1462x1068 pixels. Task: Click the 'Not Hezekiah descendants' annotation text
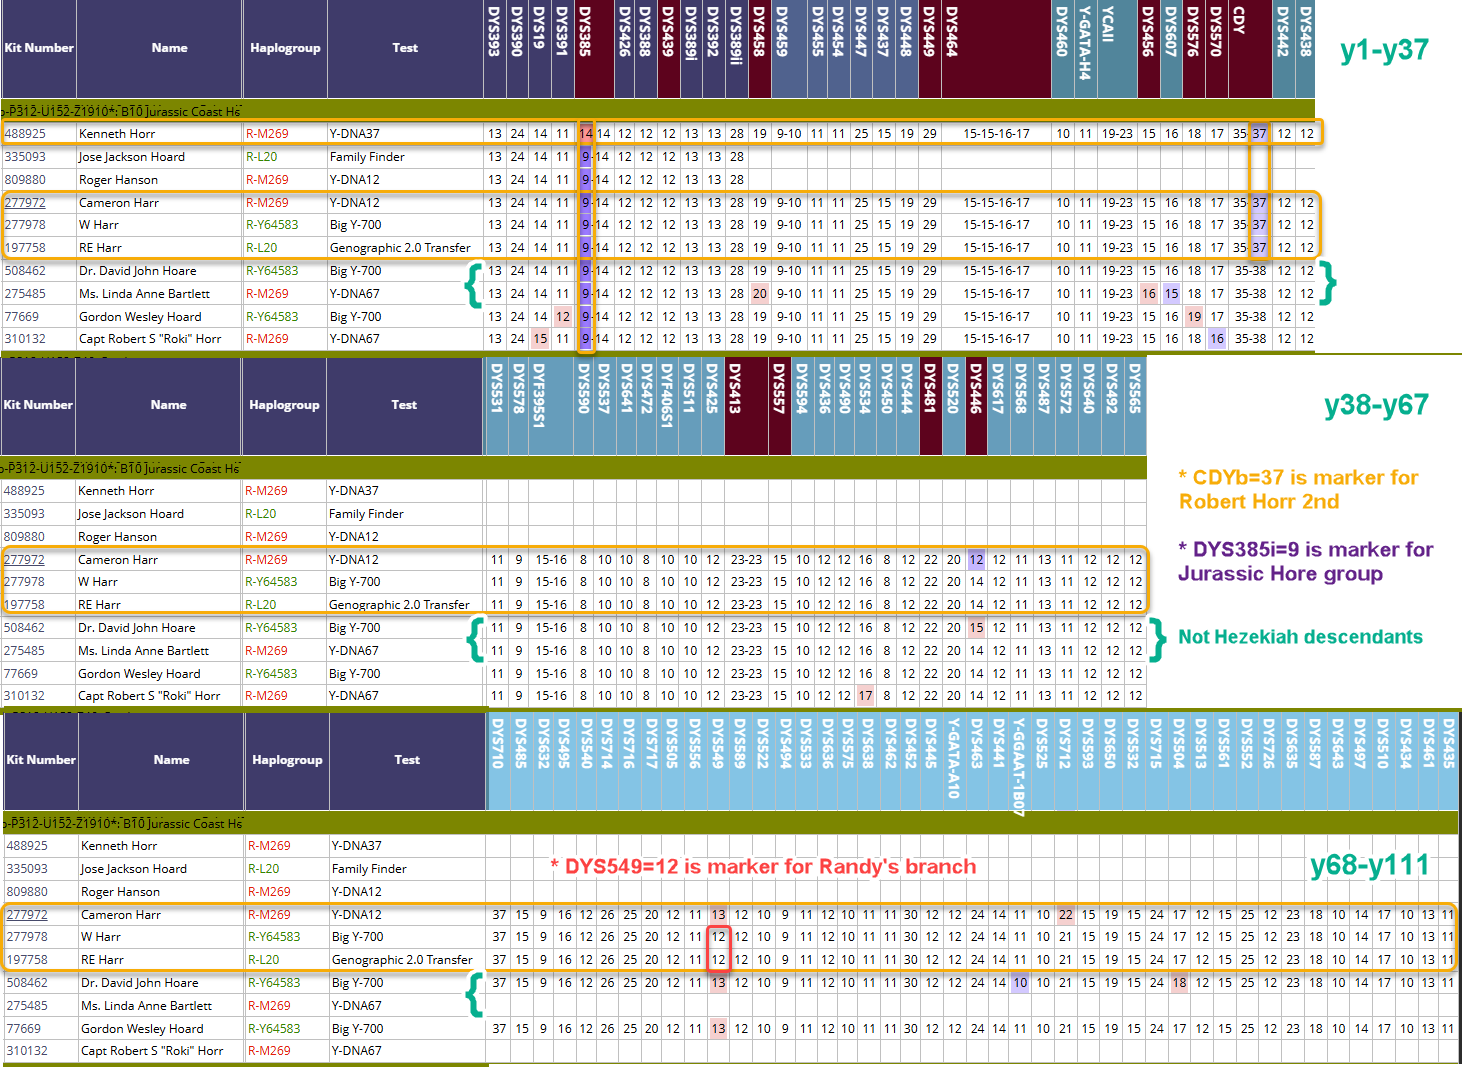(1300, 637)
